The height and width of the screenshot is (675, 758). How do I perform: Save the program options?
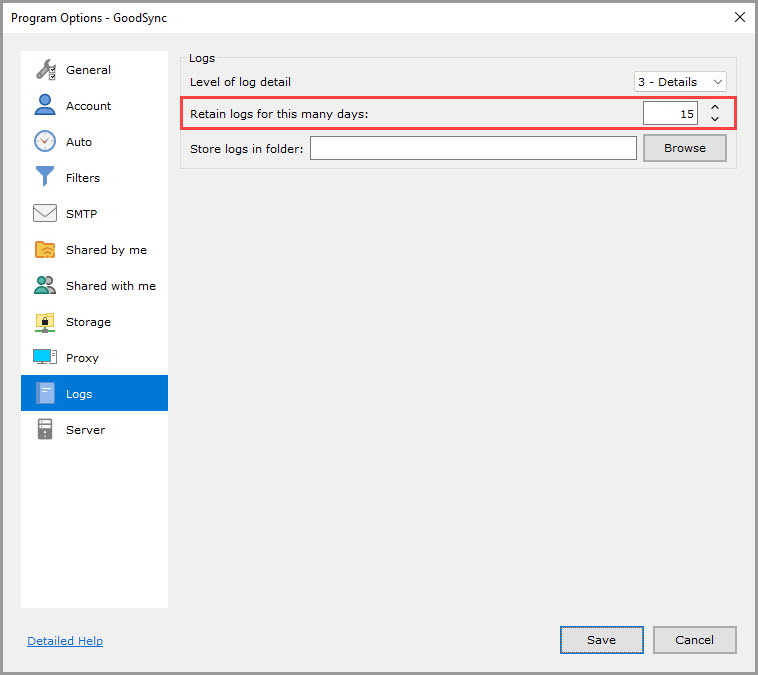pyautogui.click(x=601, y=640)
